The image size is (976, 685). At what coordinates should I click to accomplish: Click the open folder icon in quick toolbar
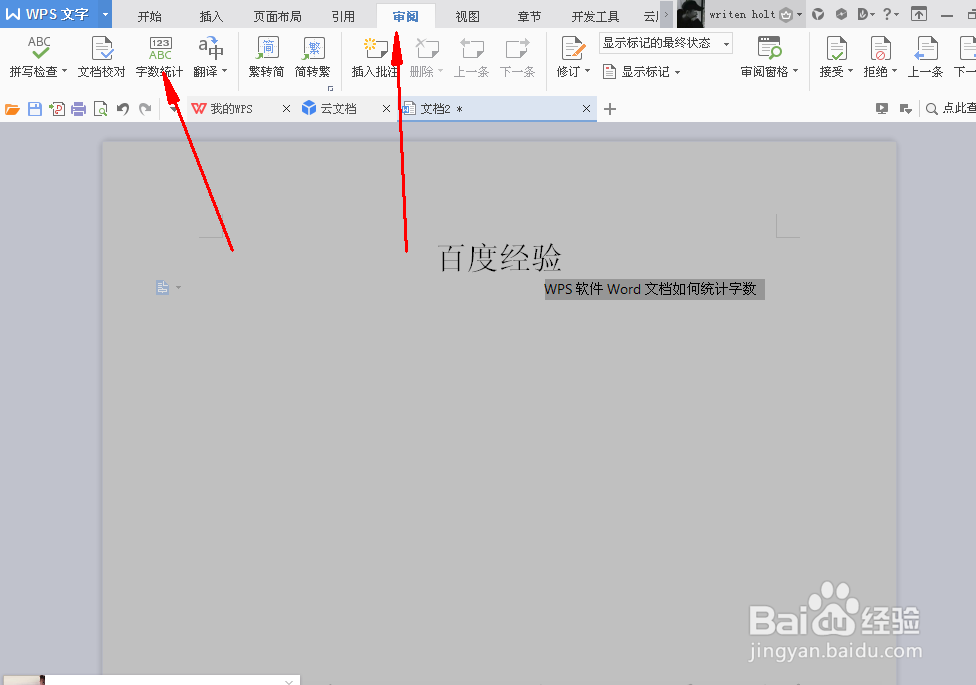[x=12, y=110]
